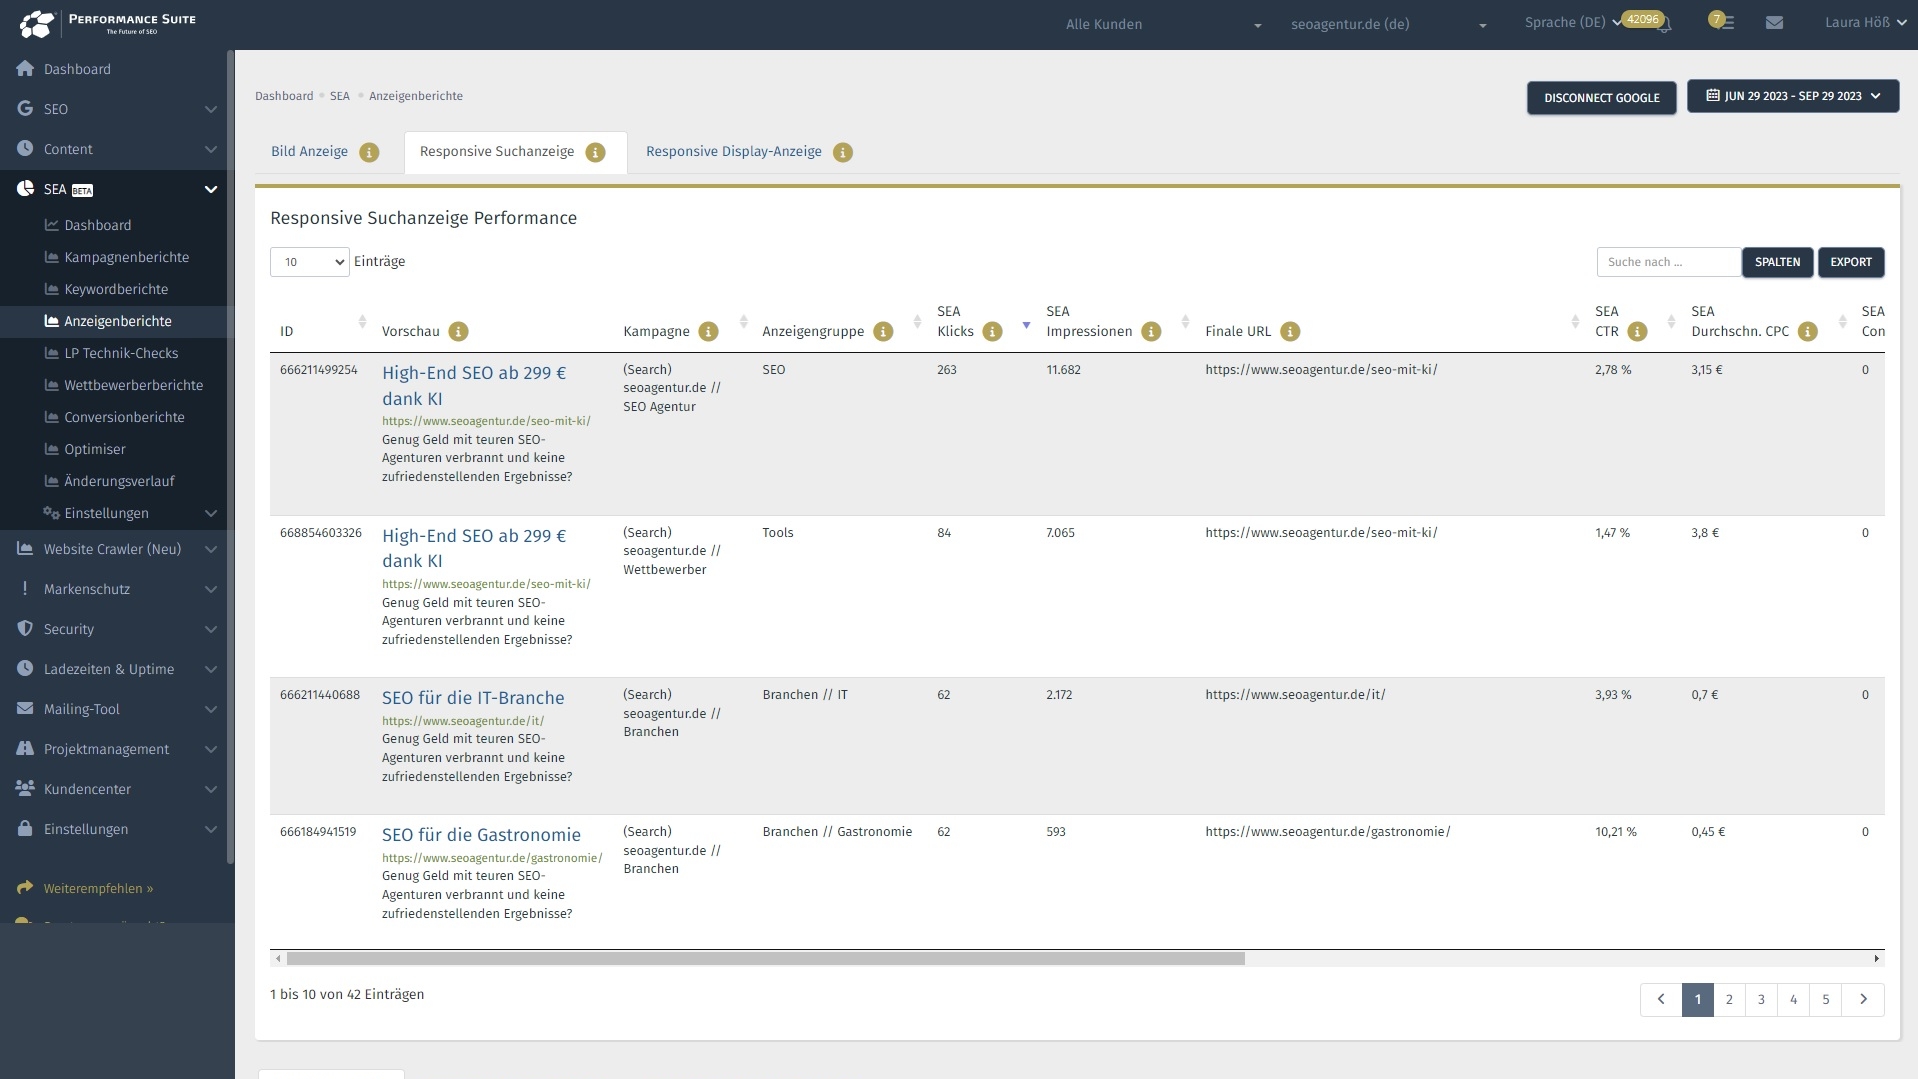Show info for the SEA CTR column
The height and width of the screenshot is (1079, 1918).
(1637, 331)
